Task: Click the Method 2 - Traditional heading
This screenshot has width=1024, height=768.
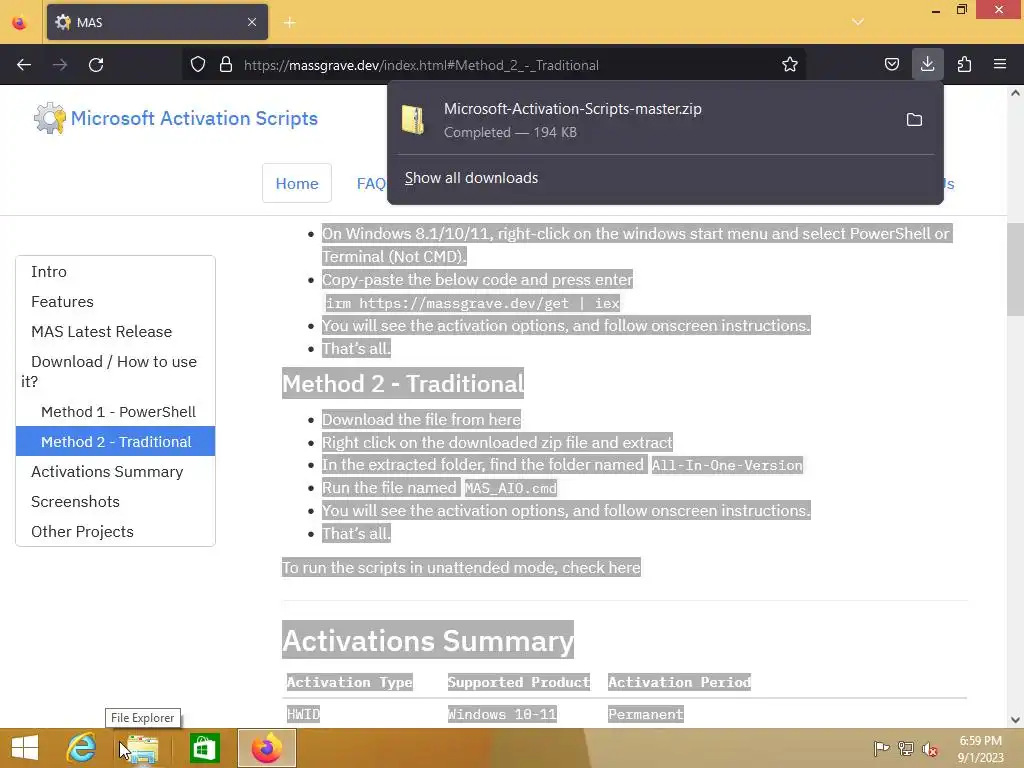Action: click(x=402, y=383)
